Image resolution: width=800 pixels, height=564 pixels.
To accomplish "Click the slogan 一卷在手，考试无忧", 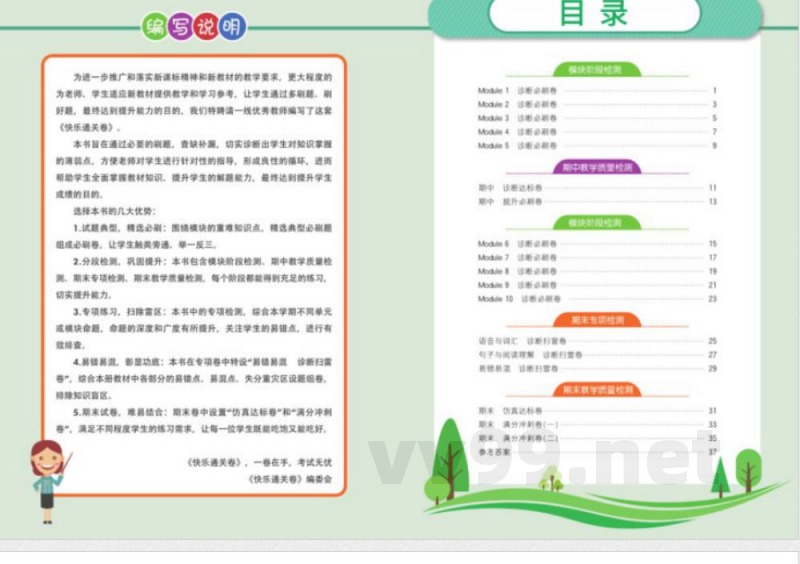I will pyautogui.click(x=292, y=462).
